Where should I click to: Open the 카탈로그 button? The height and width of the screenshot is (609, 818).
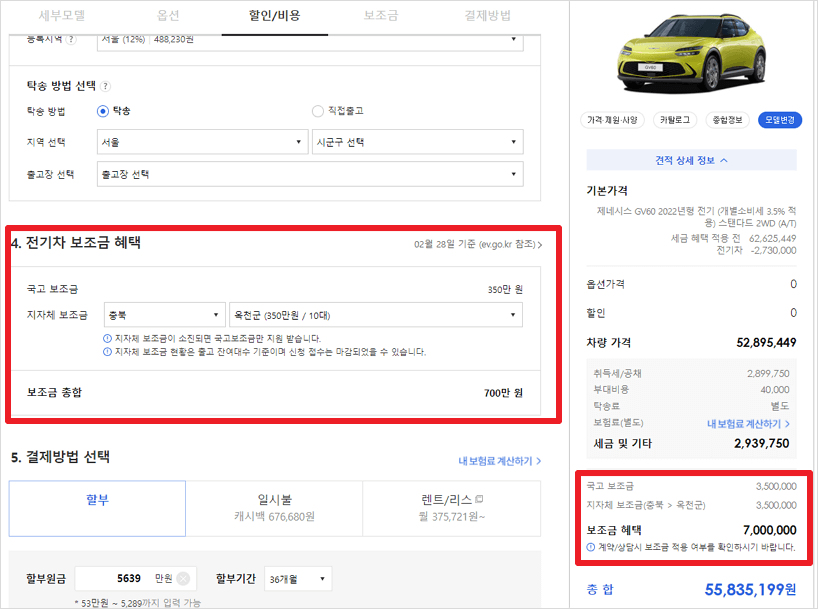[x=673, y=119]
